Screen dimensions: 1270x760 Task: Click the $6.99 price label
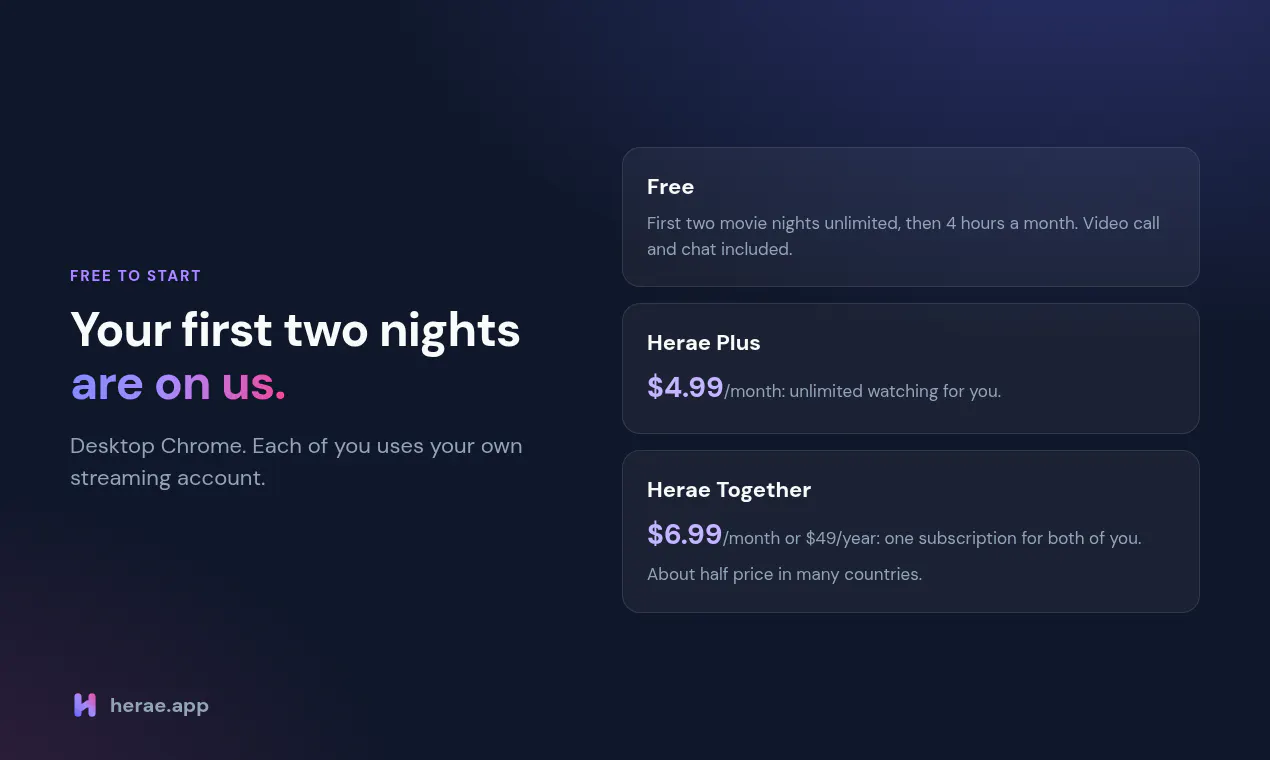click(685, 534)
